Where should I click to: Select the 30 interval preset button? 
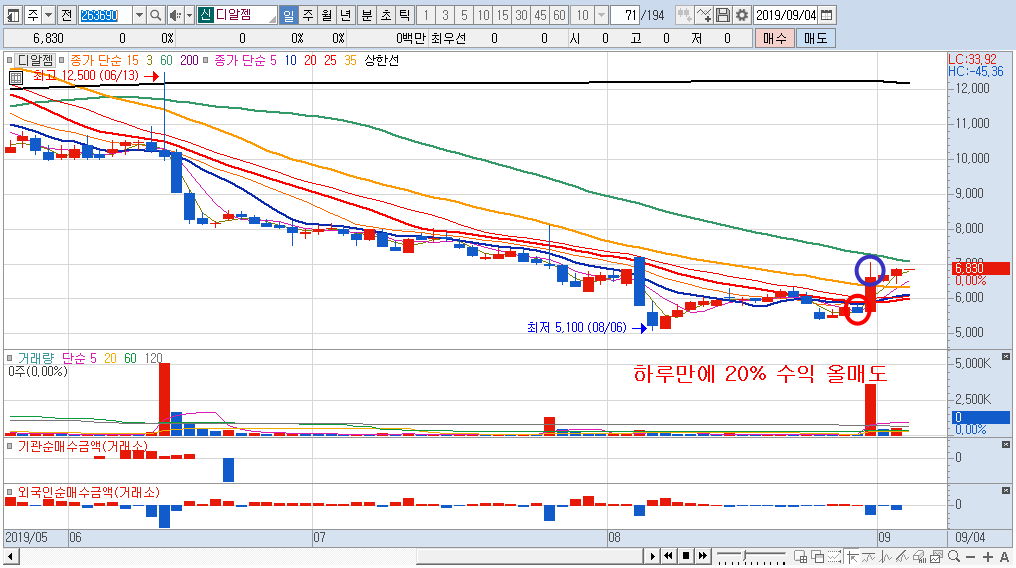point(521,15)
